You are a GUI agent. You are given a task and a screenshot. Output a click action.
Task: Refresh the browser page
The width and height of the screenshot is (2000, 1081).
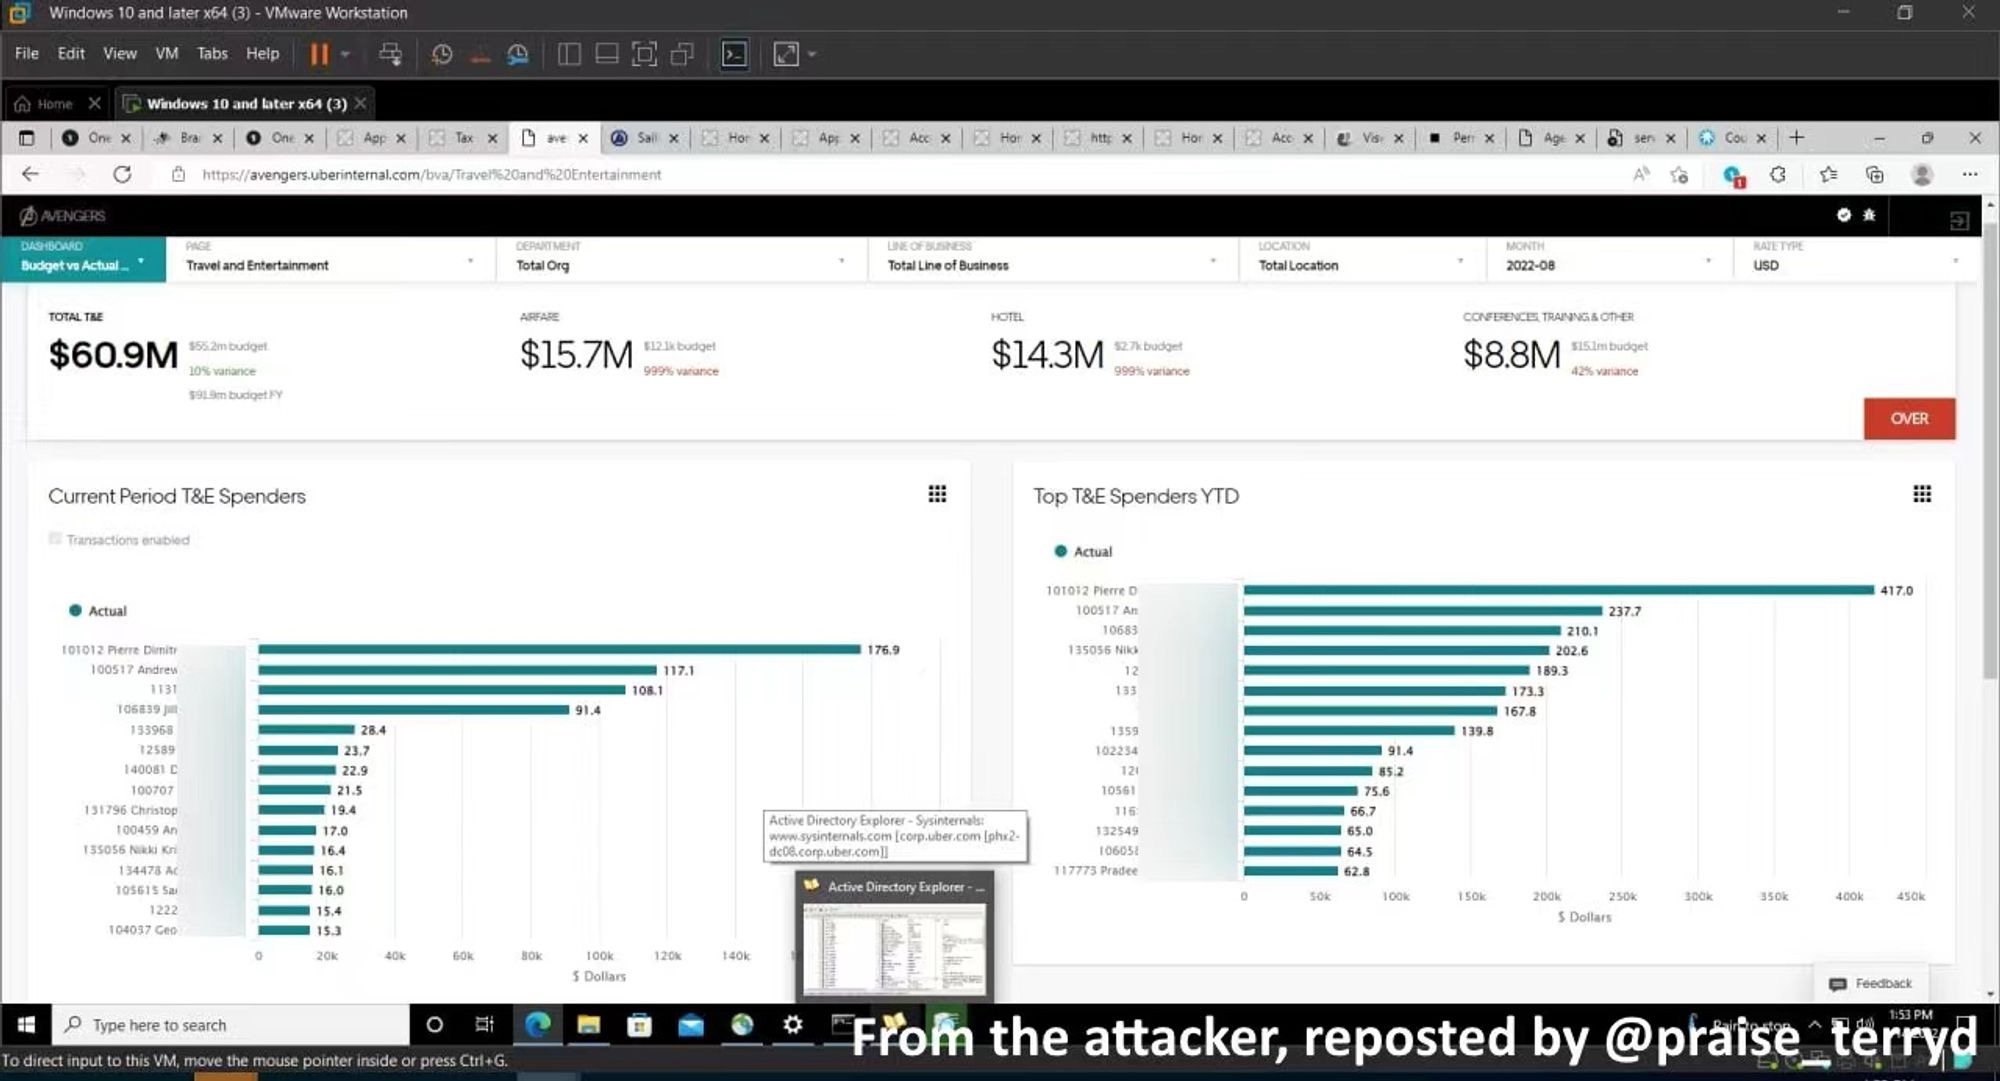pyautogui.click(x=122, y=174)
